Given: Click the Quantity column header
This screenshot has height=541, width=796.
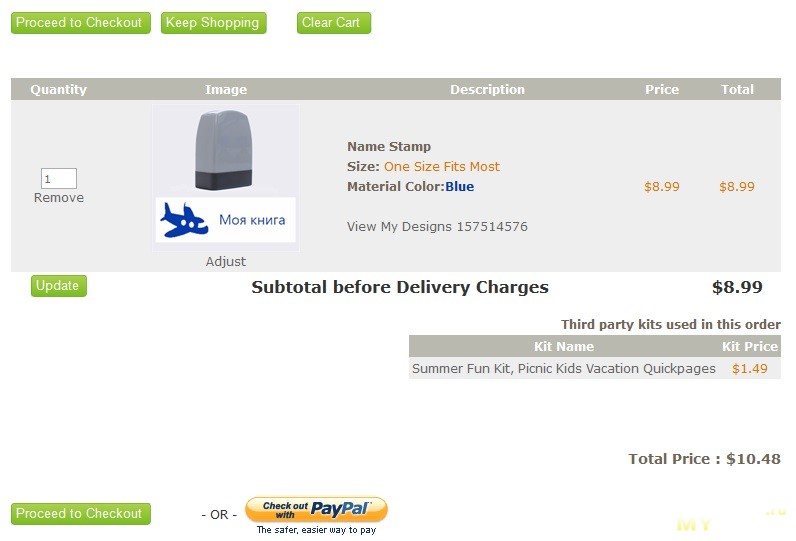Looking at the screenshot, I should tap(58, 89).
